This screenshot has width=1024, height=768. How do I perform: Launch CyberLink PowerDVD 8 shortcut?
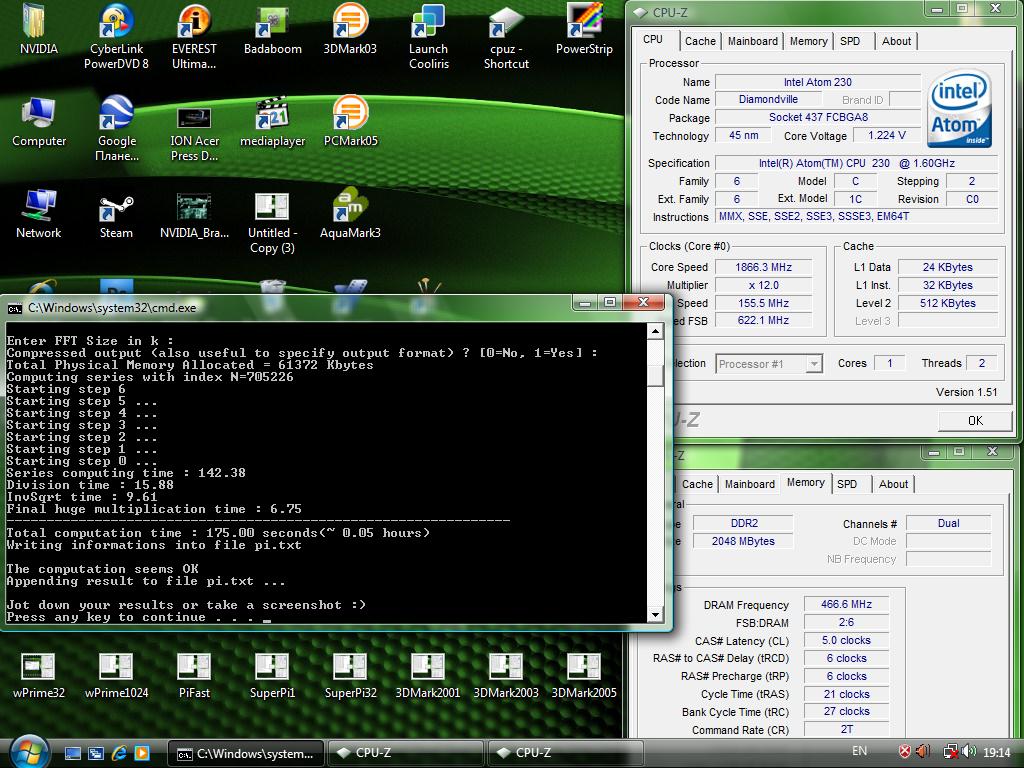pyautogui.click(x=116, y=37)
